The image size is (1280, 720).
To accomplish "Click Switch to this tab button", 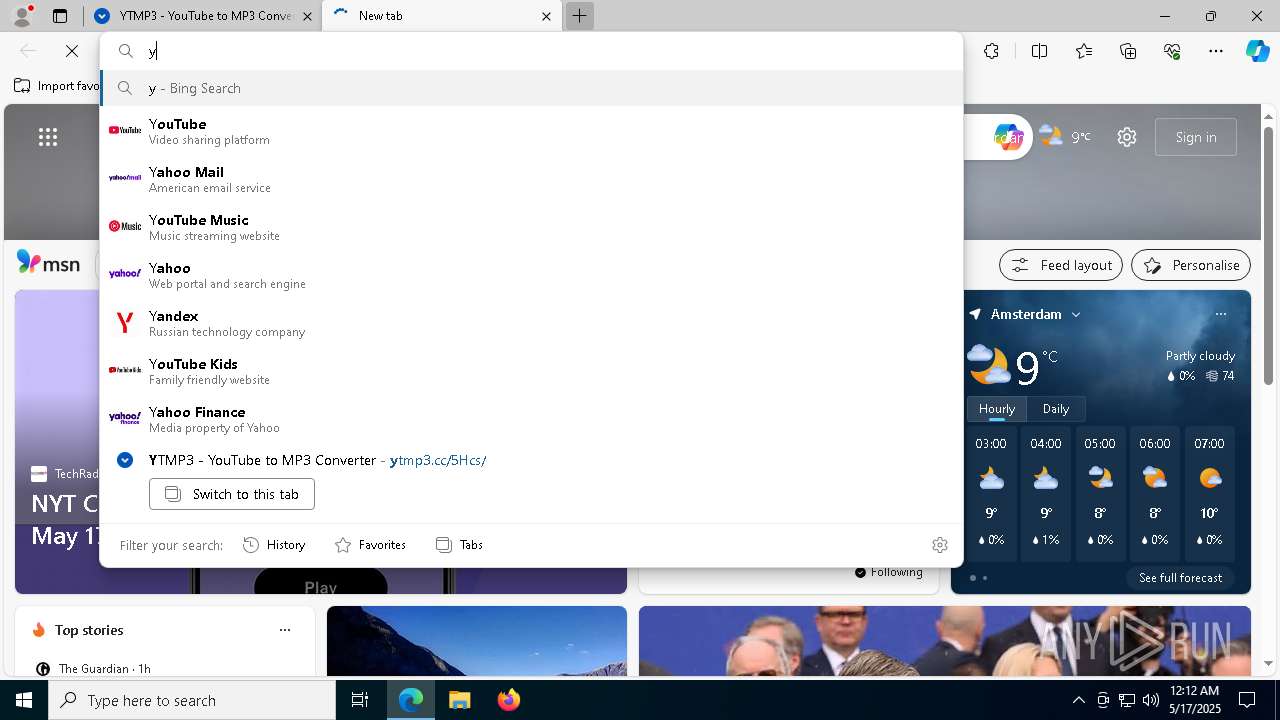I will tap(232, 494).
